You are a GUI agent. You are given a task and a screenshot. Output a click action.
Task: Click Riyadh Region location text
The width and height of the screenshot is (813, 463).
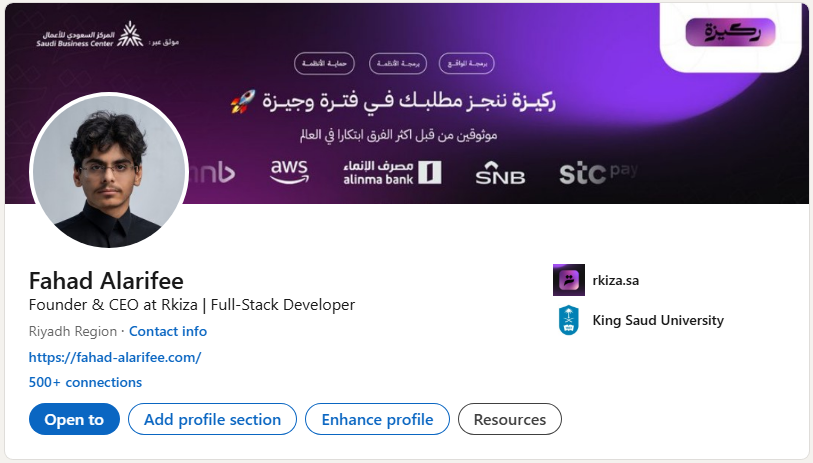pos(73,331)
